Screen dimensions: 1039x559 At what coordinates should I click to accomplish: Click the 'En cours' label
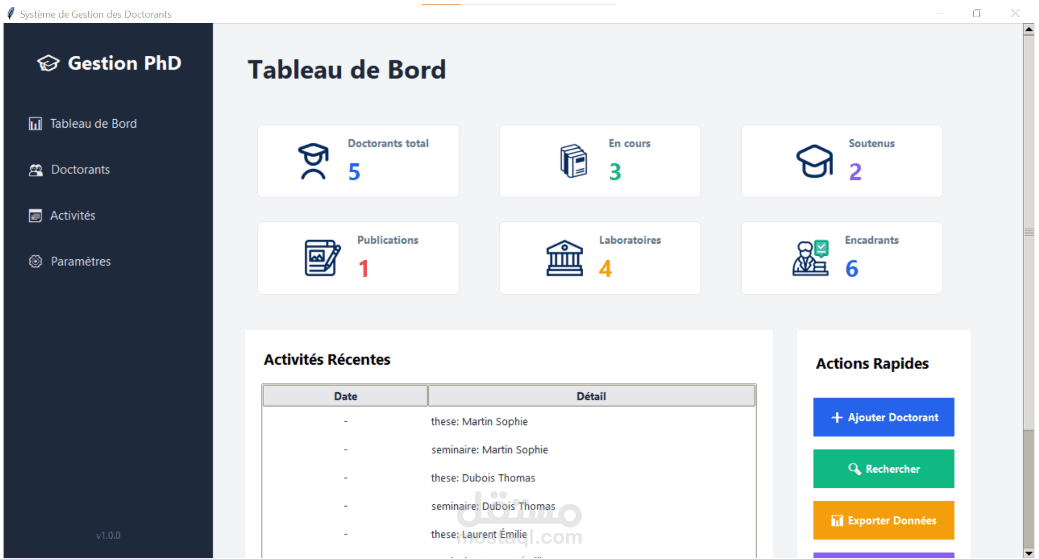click(629, 143)
